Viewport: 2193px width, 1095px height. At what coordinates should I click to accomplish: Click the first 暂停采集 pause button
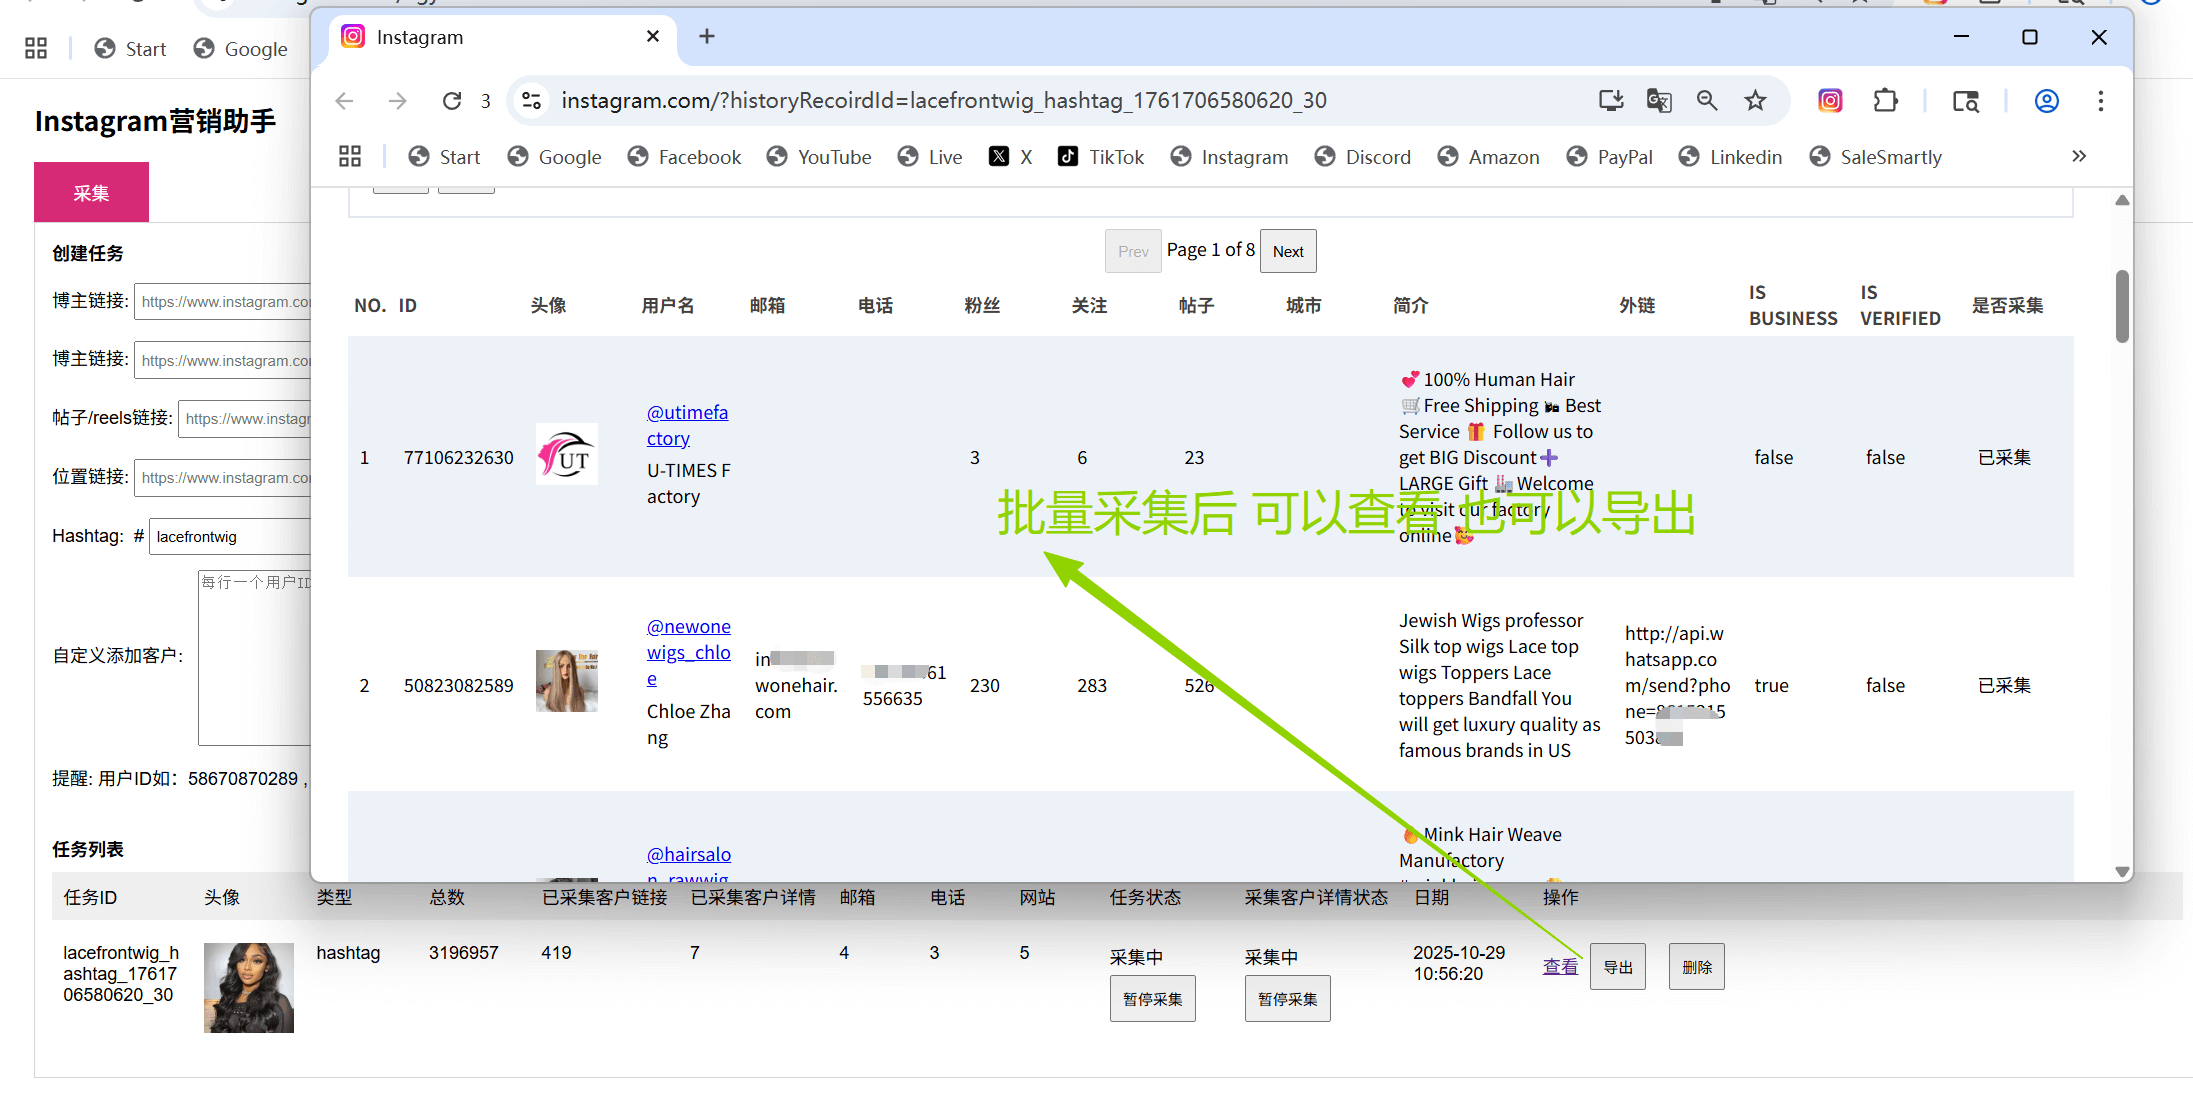tap(1152, 999)
